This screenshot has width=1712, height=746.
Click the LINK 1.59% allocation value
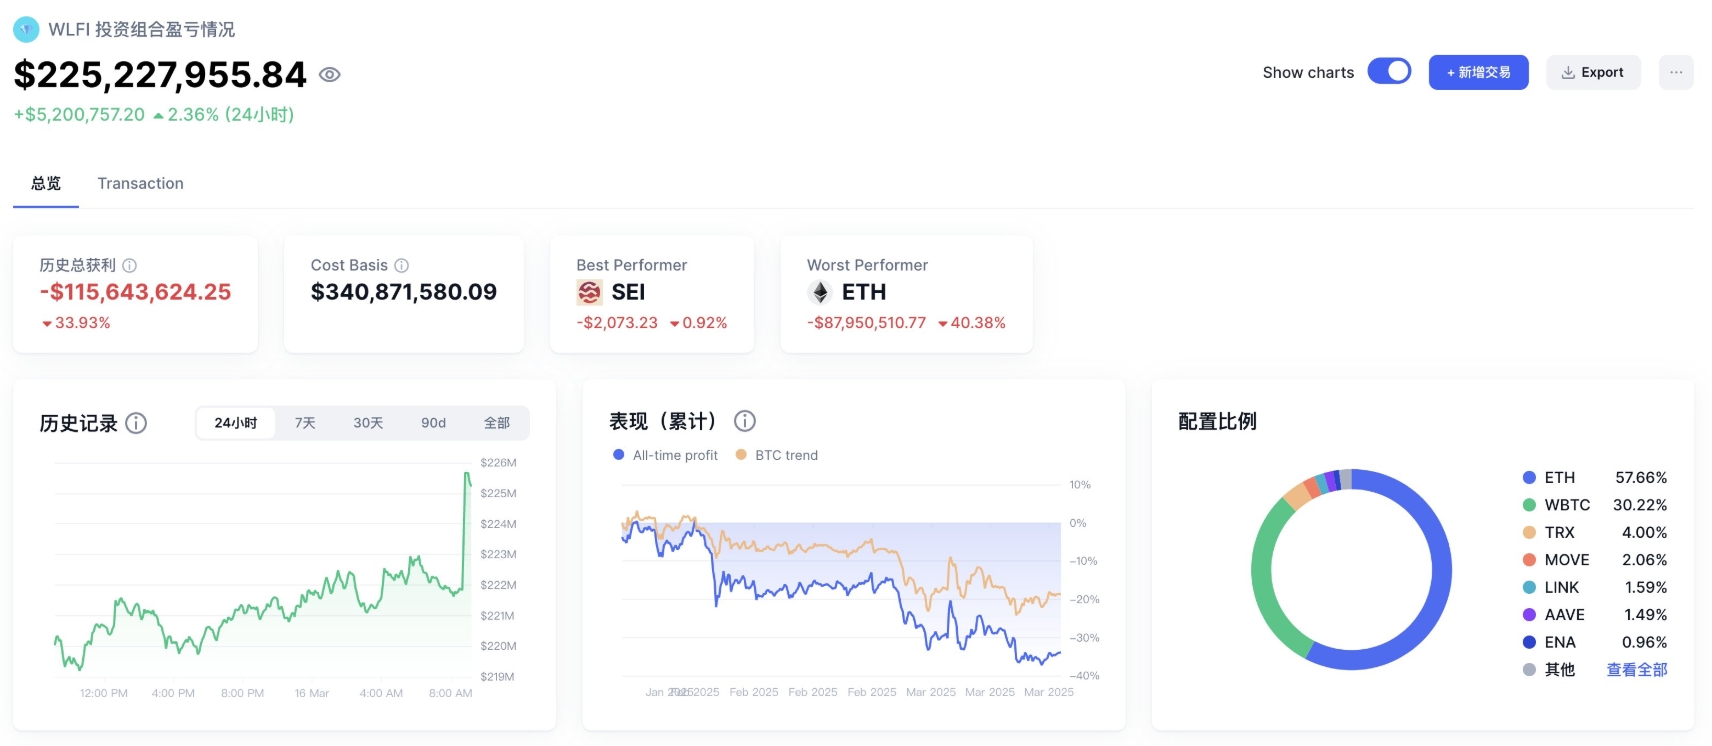[x=1646, y=588]
